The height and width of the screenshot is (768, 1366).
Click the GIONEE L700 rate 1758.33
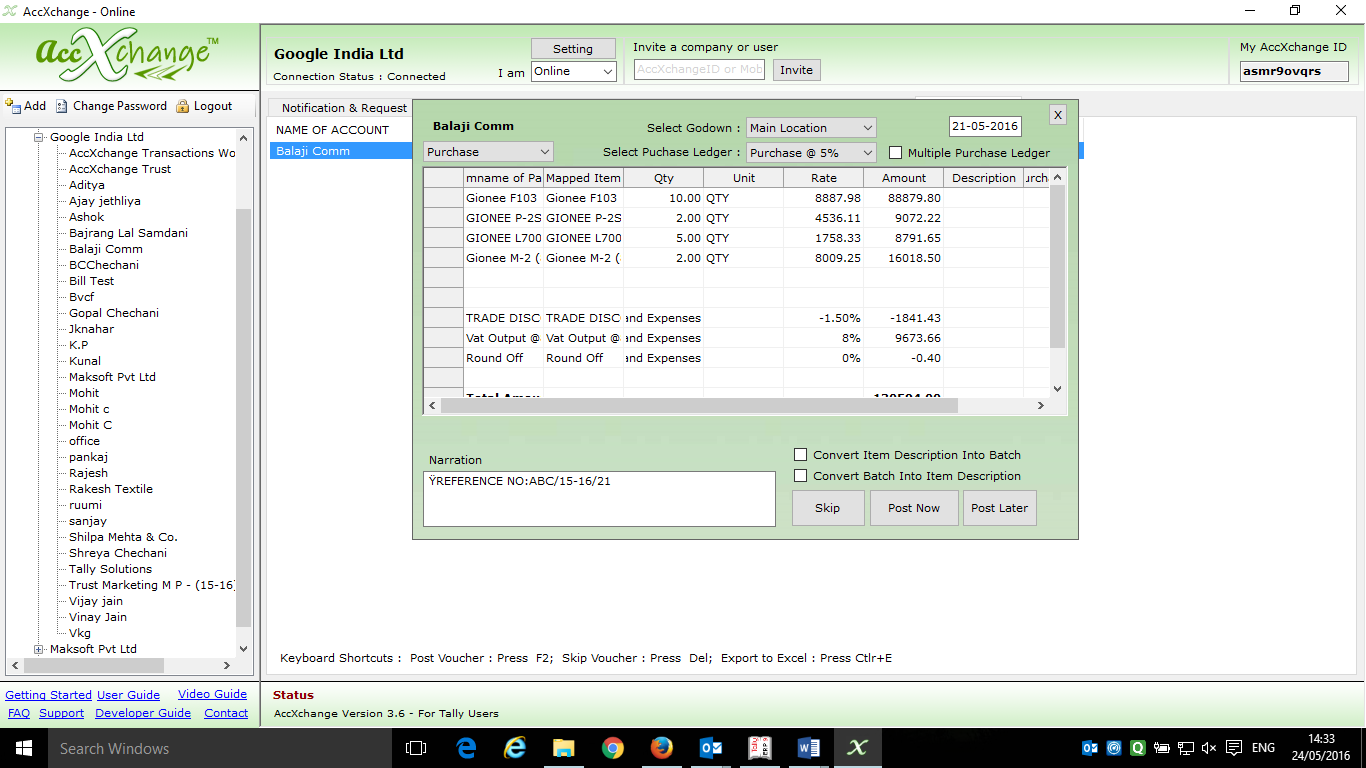[824, 238]
